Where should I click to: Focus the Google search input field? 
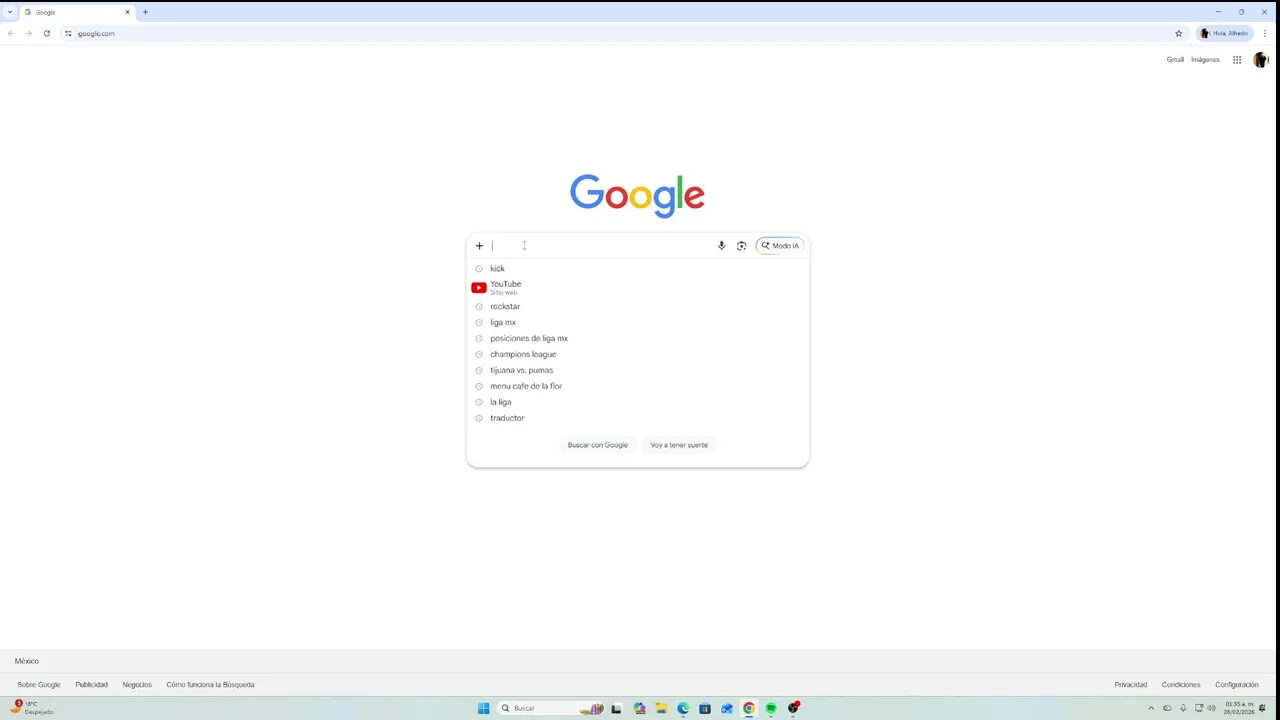click(601, 245)
